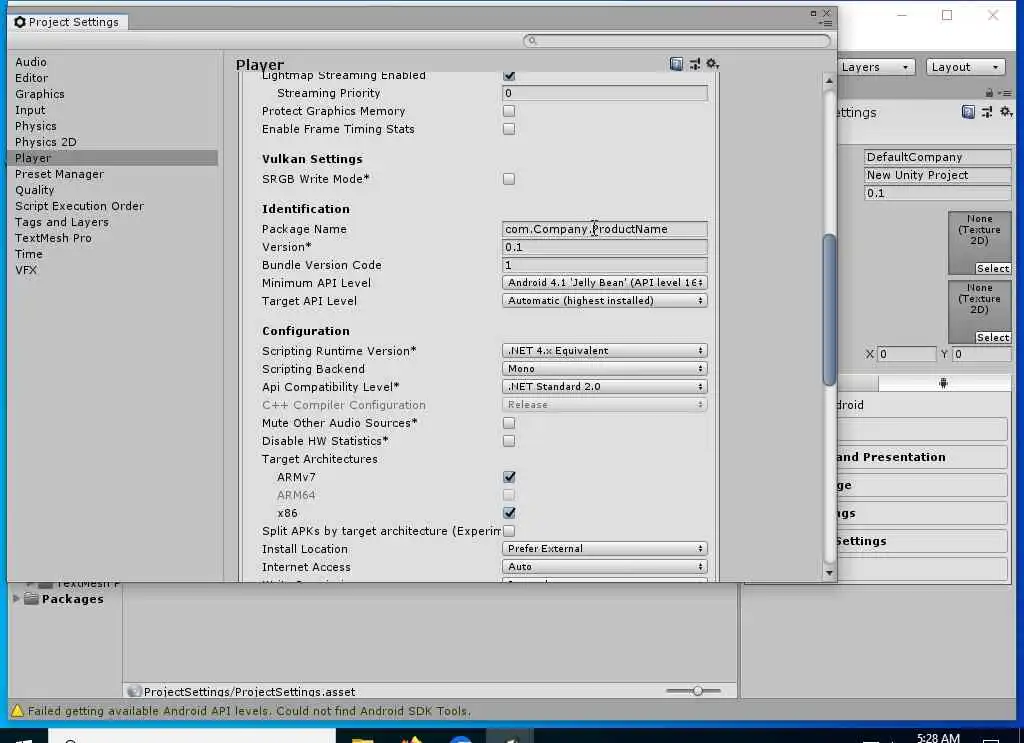Click DefaultCompany field in Inspector
This screenshot has height=743, width=1024.
[938, 157]
